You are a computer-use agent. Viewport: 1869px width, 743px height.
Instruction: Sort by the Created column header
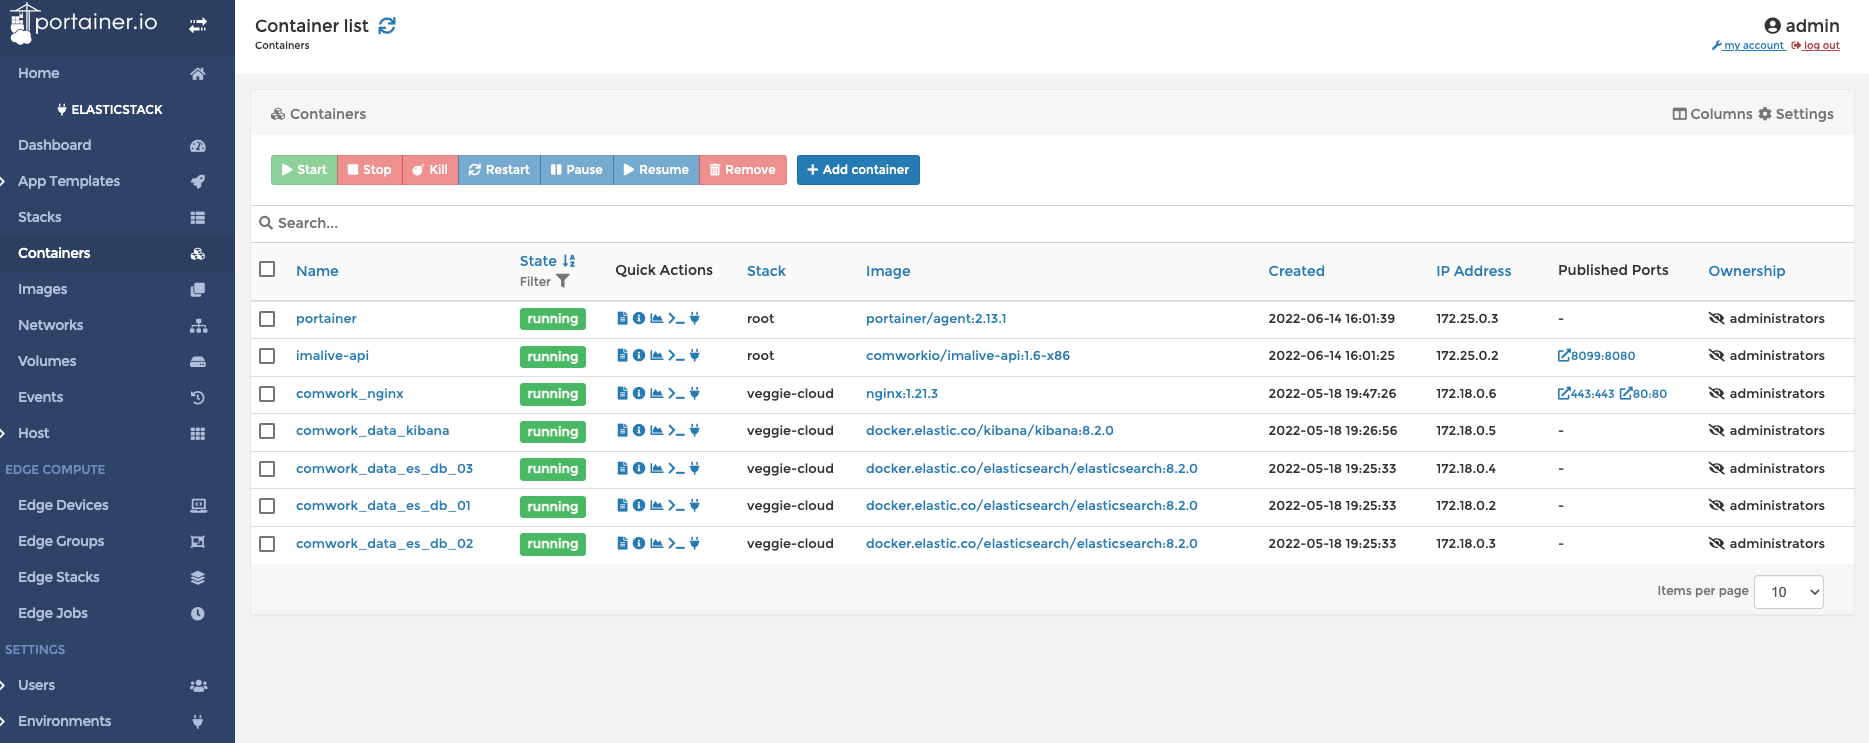pyautogui.click(x=1296, y=271)
